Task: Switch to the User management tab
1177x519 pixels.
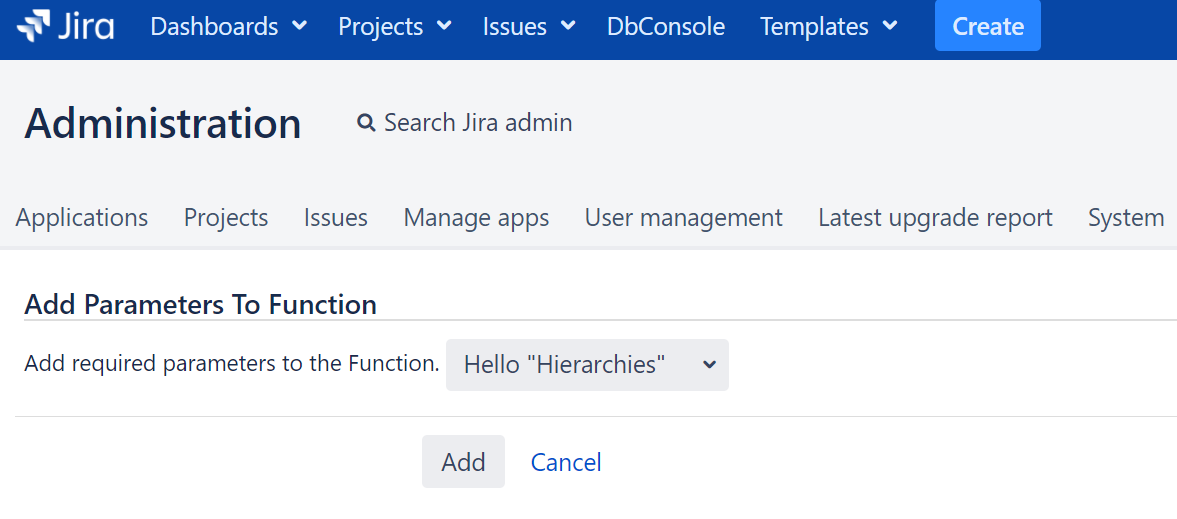Action: [x=684, y=217]
